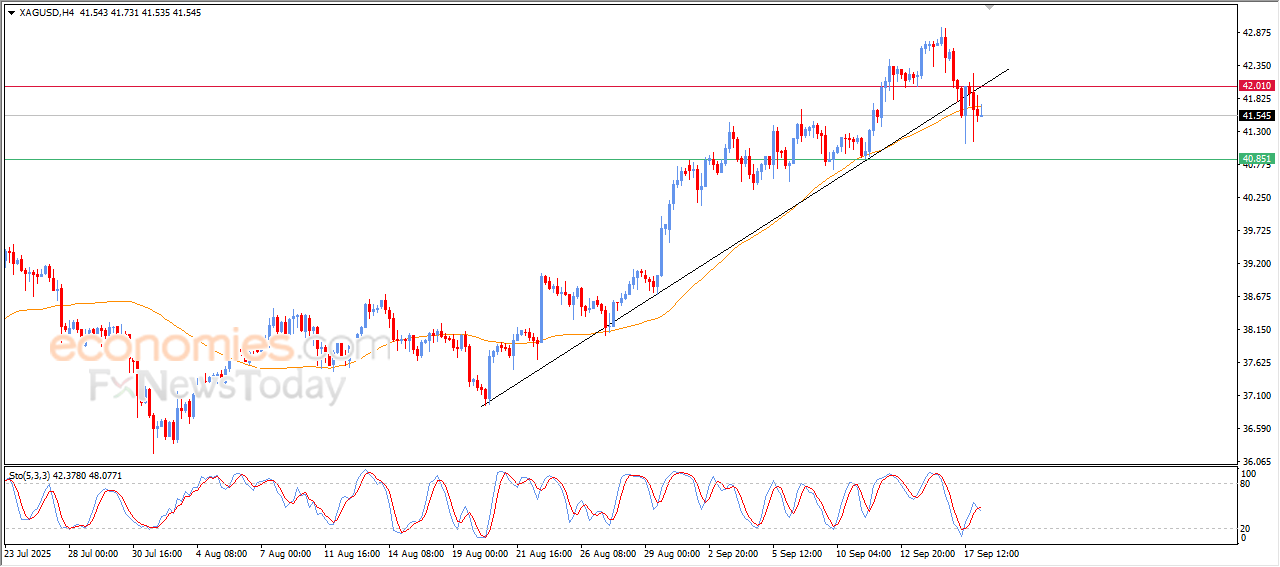
Task: Click the 37.625 price axis value
Action: 1256,363
